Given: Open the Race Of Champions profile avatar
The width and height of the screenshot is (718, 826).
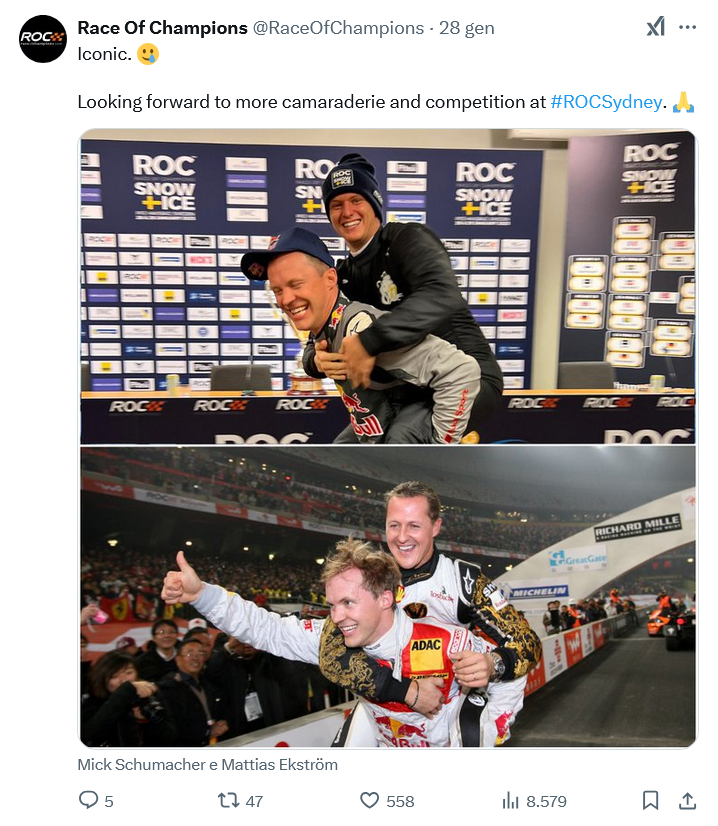Looking at the screenshot, I should tap(43, 38).
